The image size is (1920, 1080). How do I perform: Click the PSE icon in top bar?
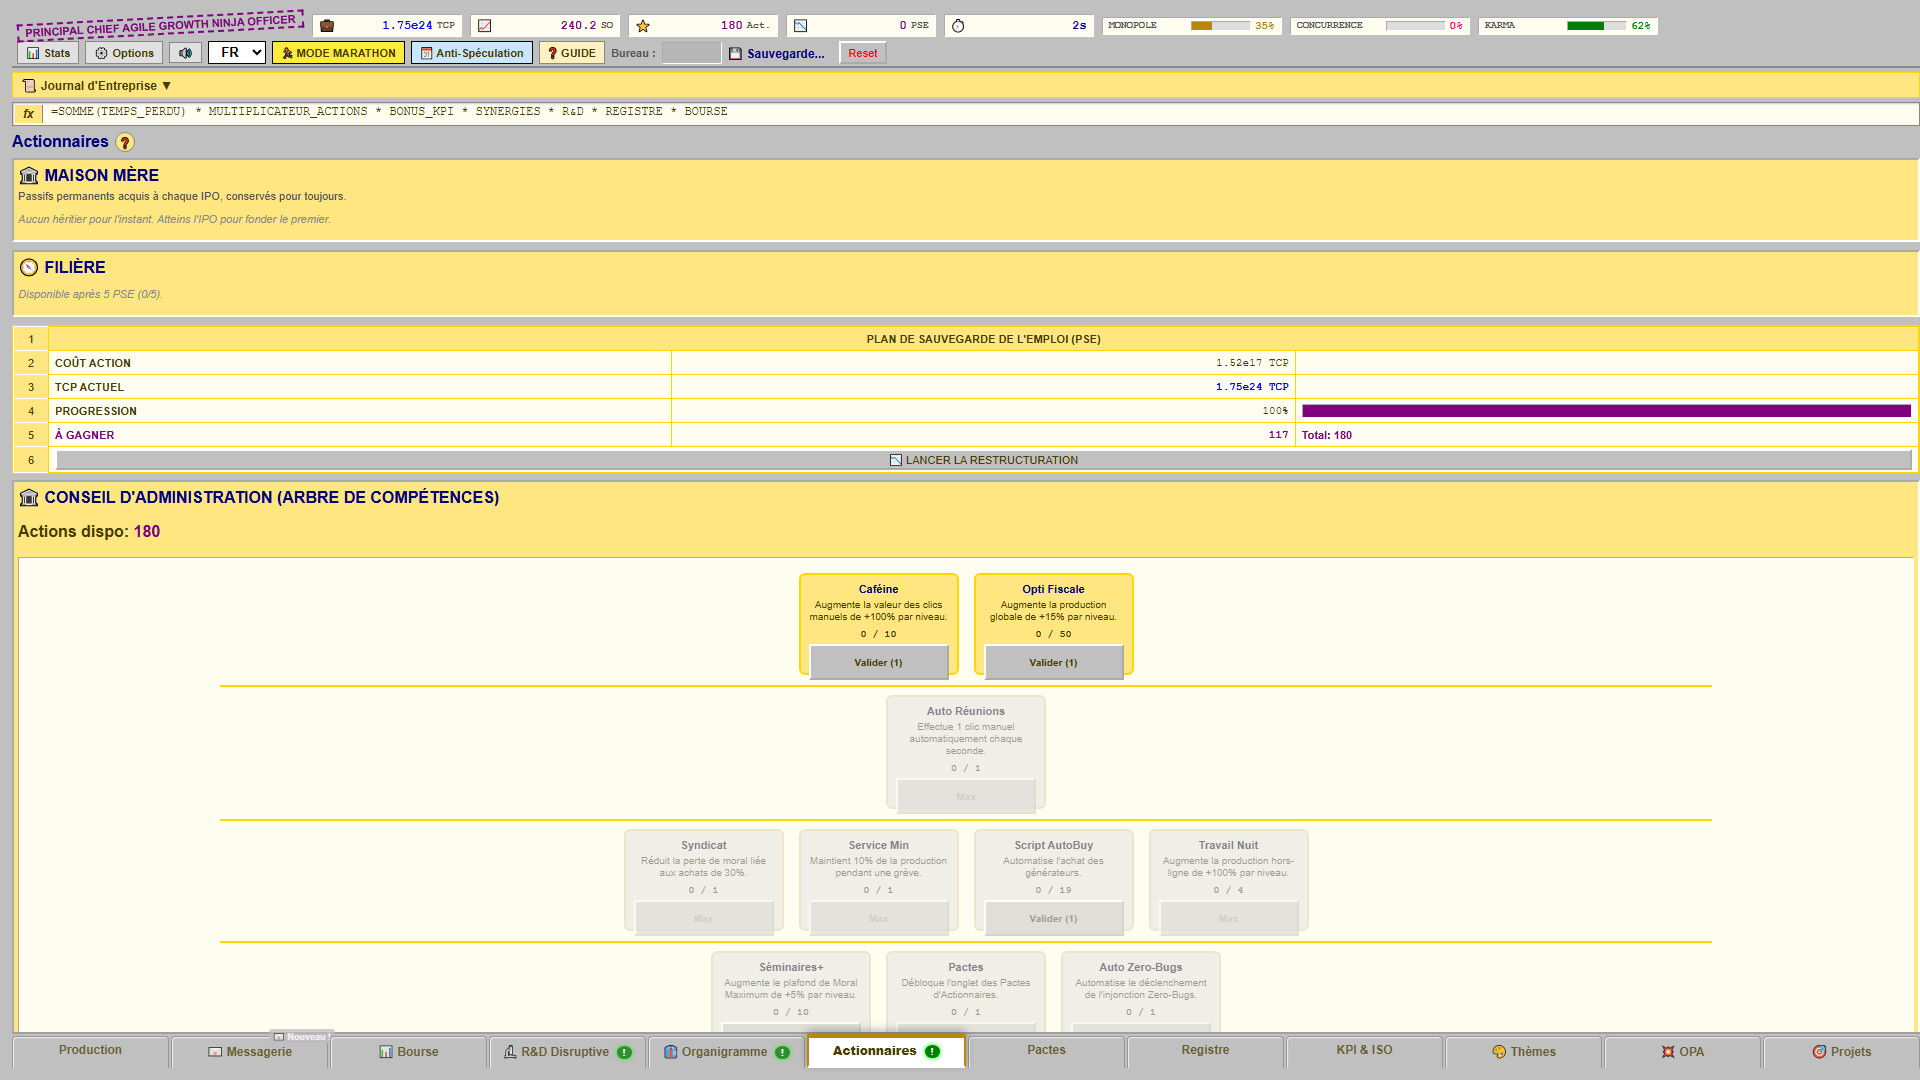(x=801, y=26)
